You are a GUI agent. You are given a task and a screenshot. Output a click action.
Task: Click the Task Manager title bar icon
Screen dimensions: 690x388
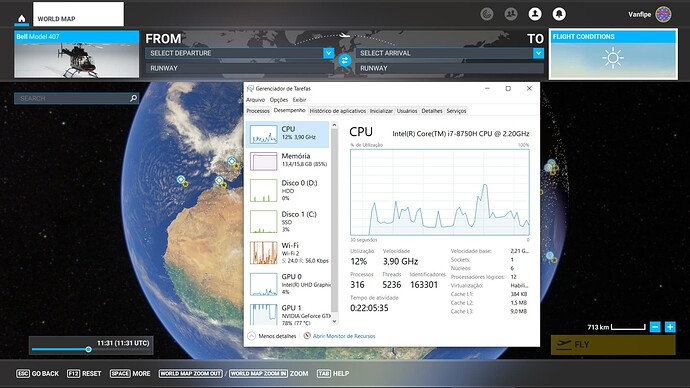click(250, 88)
